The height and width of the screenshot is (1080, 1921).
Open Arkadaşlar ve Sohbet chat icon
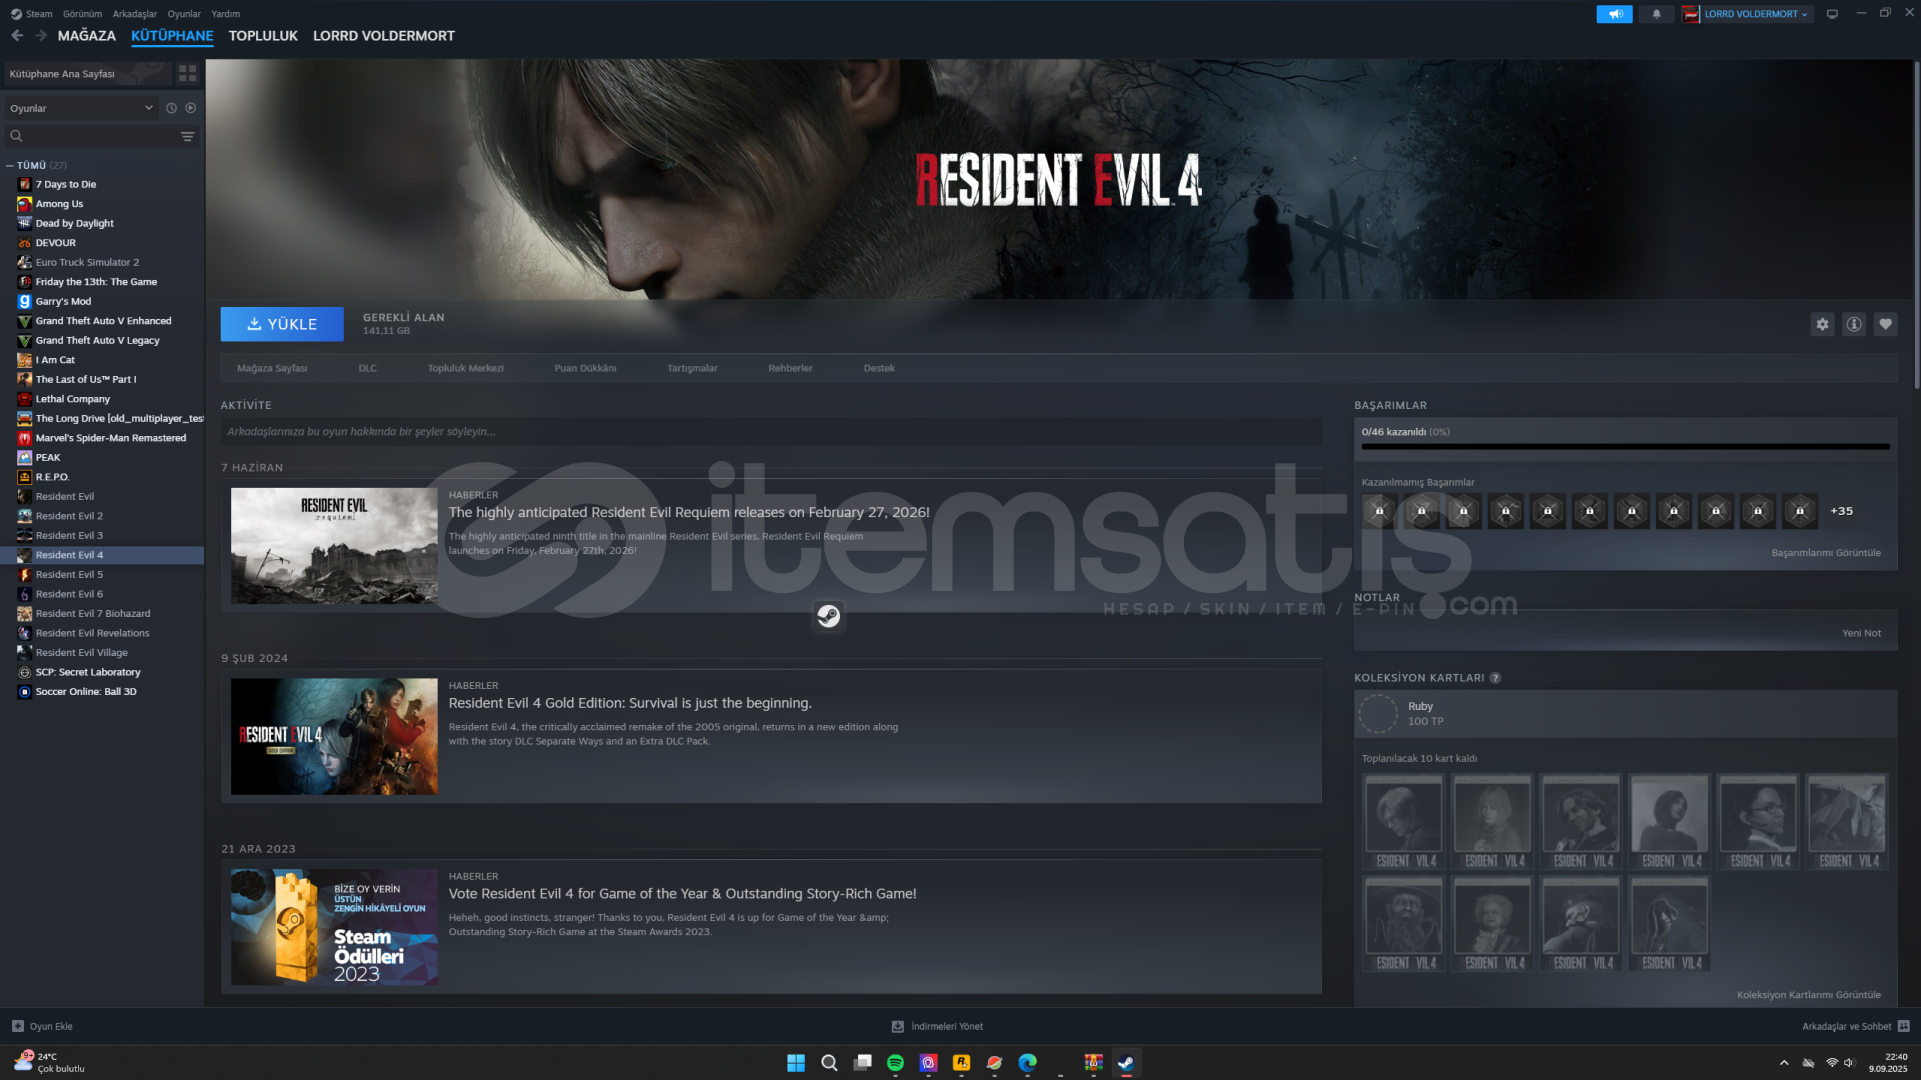point(1903,1026)
